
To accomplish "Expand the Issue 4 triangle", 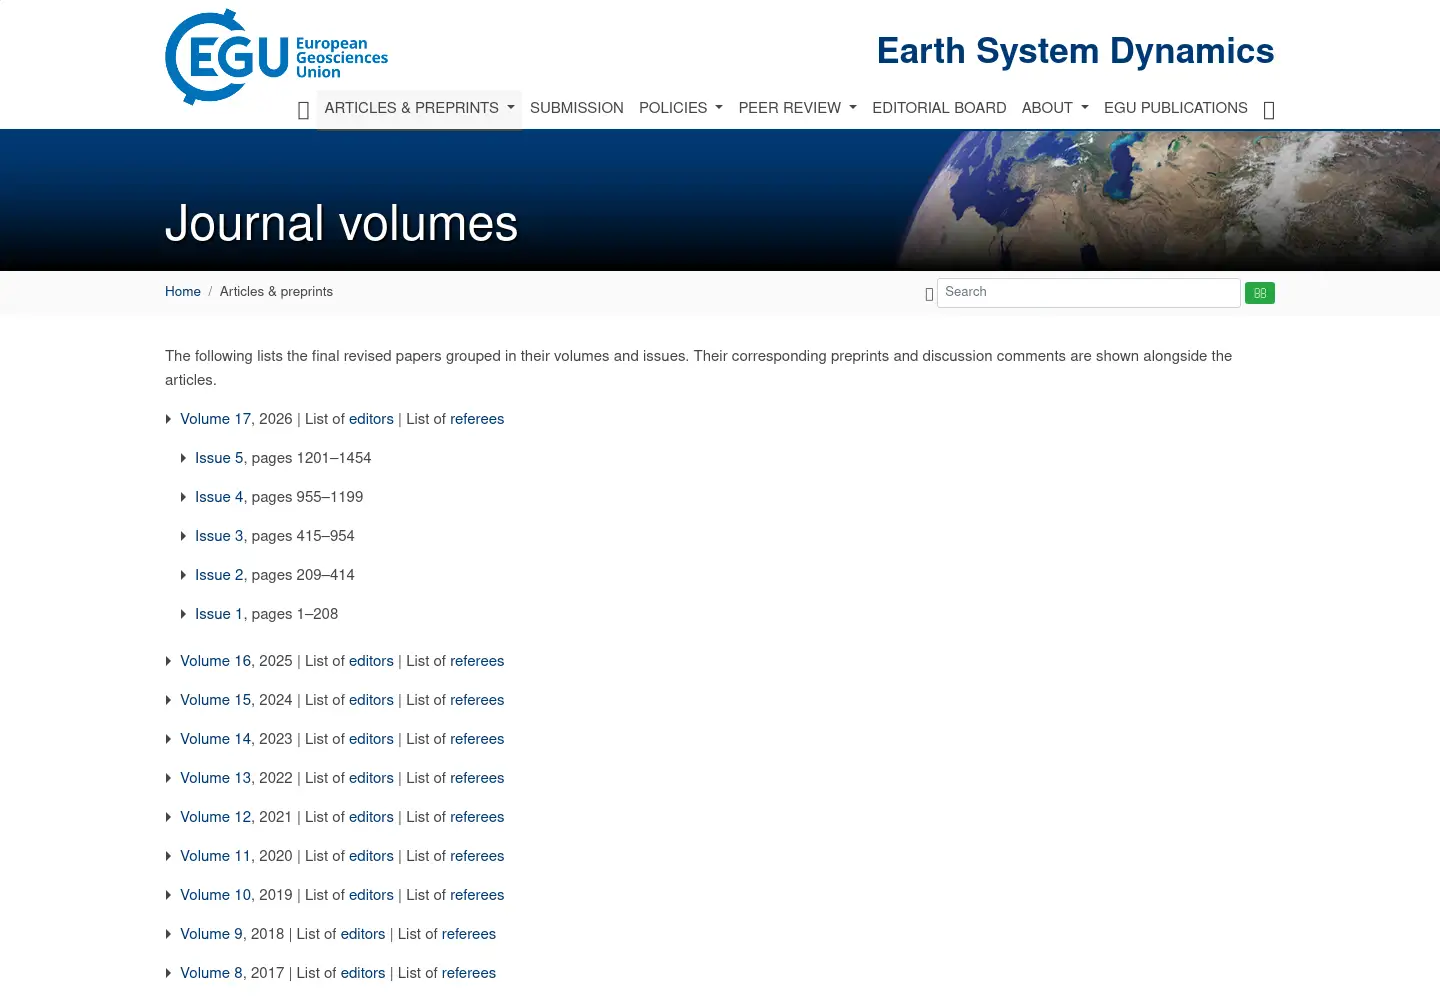I will coord(183,497).
